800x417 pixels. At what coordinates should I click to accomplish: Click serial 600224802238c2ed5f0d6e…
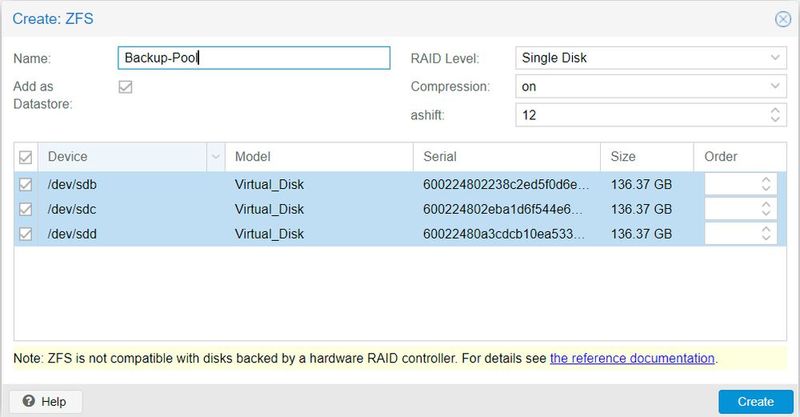click(506, 184)
